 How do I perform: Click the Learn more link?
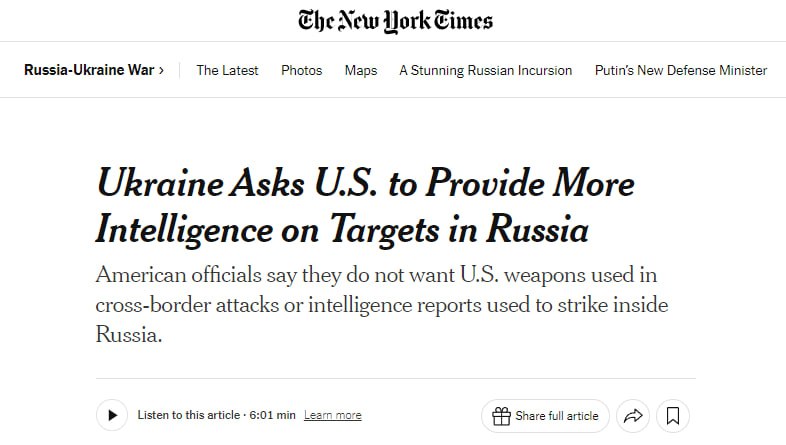[332, 415]
